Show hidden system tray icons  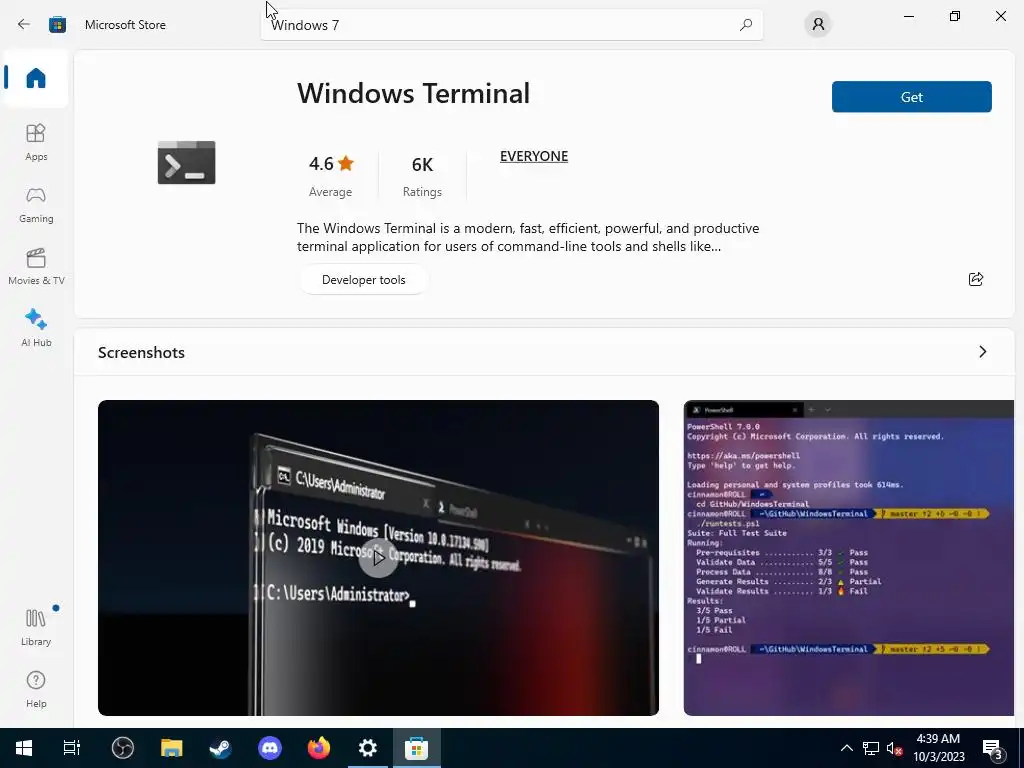point(846,748)
